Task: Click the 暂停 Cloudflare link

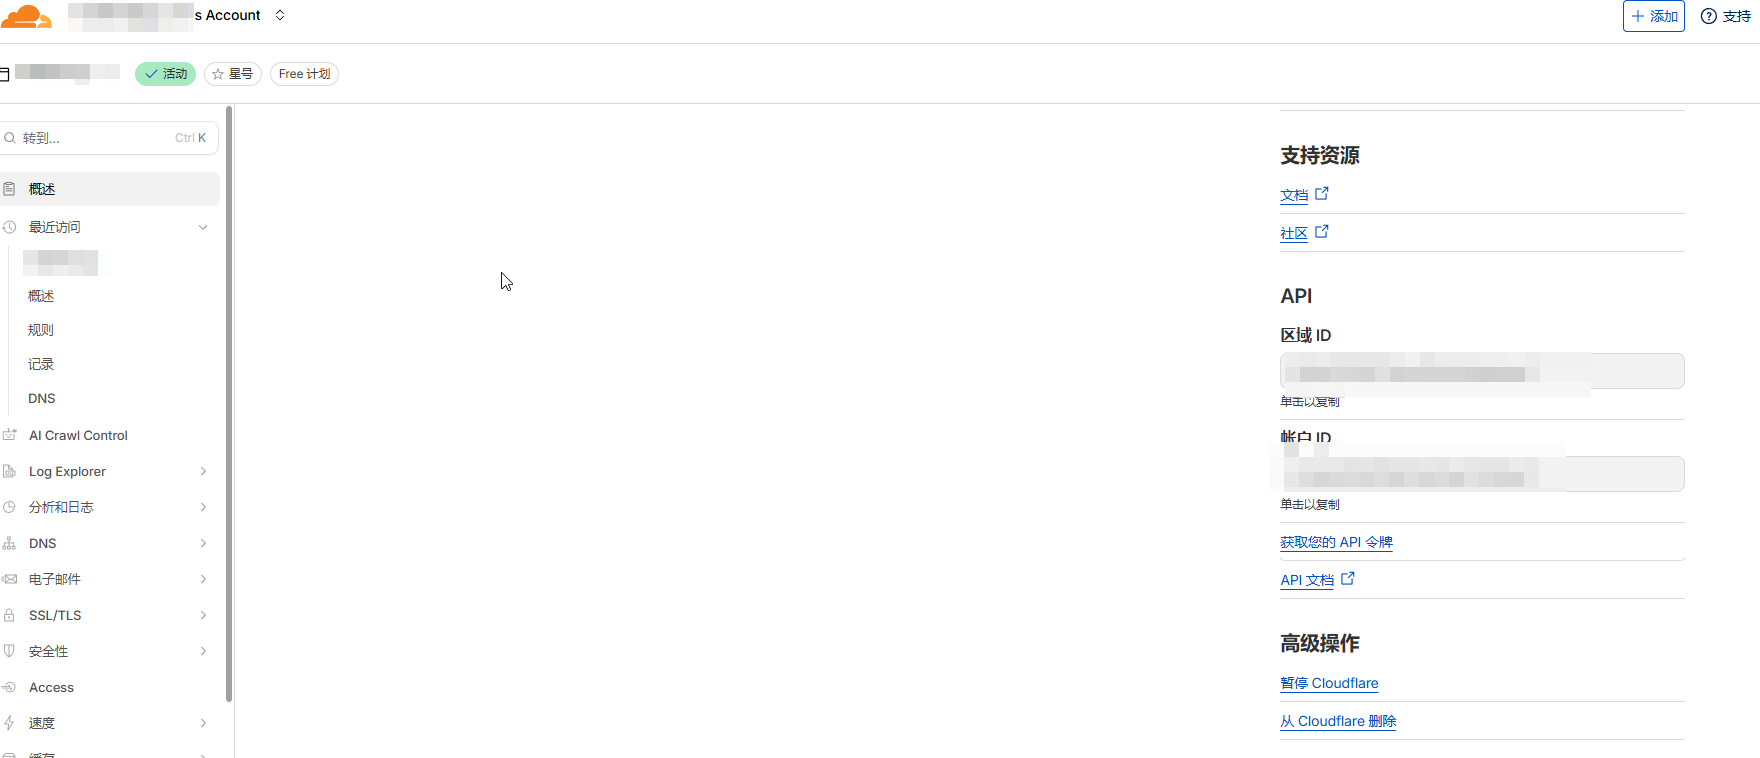Action: click(1329, 683)
